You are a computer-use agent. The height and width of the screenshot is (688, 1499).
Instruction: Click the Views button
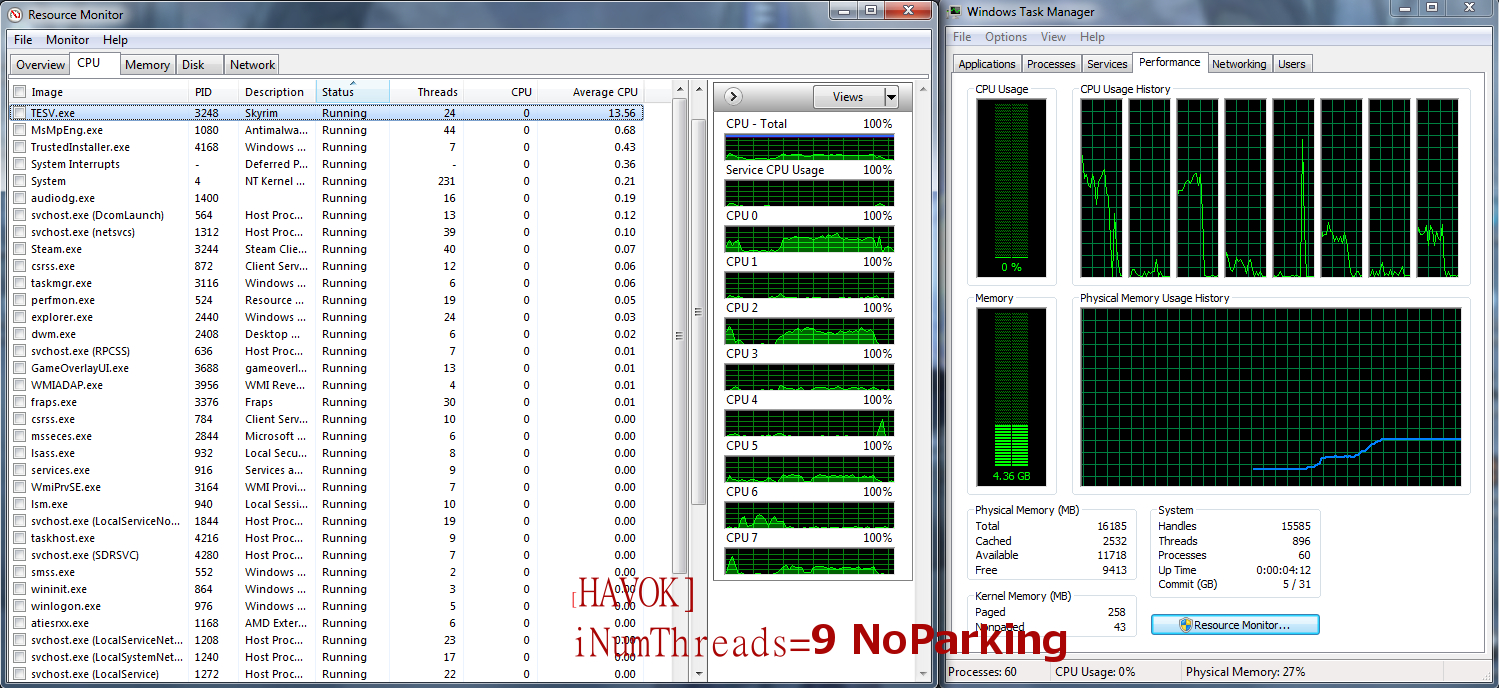click(848, 97)
